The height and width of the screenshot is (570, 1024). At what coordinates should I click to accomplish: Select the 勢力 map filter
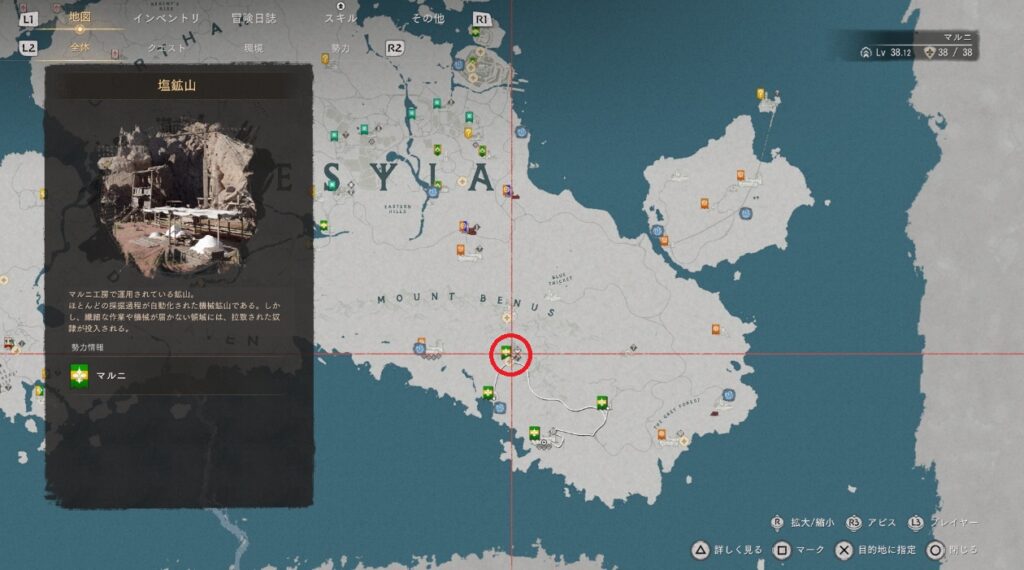click(340, 48)
